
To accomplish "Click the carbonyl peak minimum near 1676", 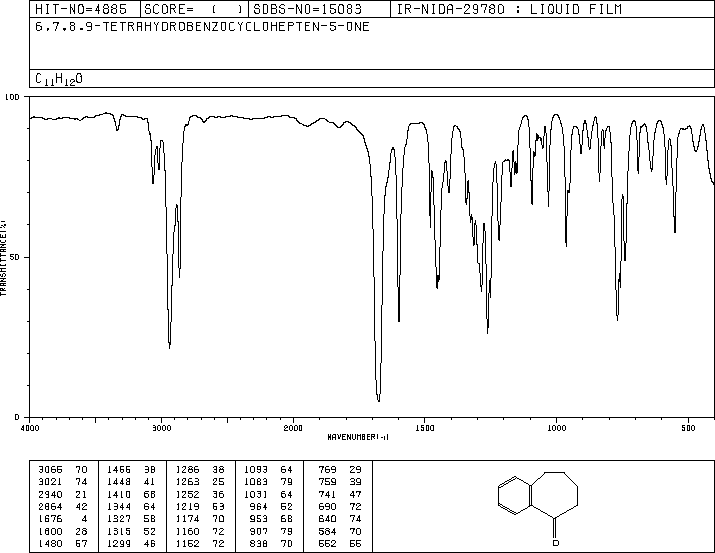I will tap(378, 400).
